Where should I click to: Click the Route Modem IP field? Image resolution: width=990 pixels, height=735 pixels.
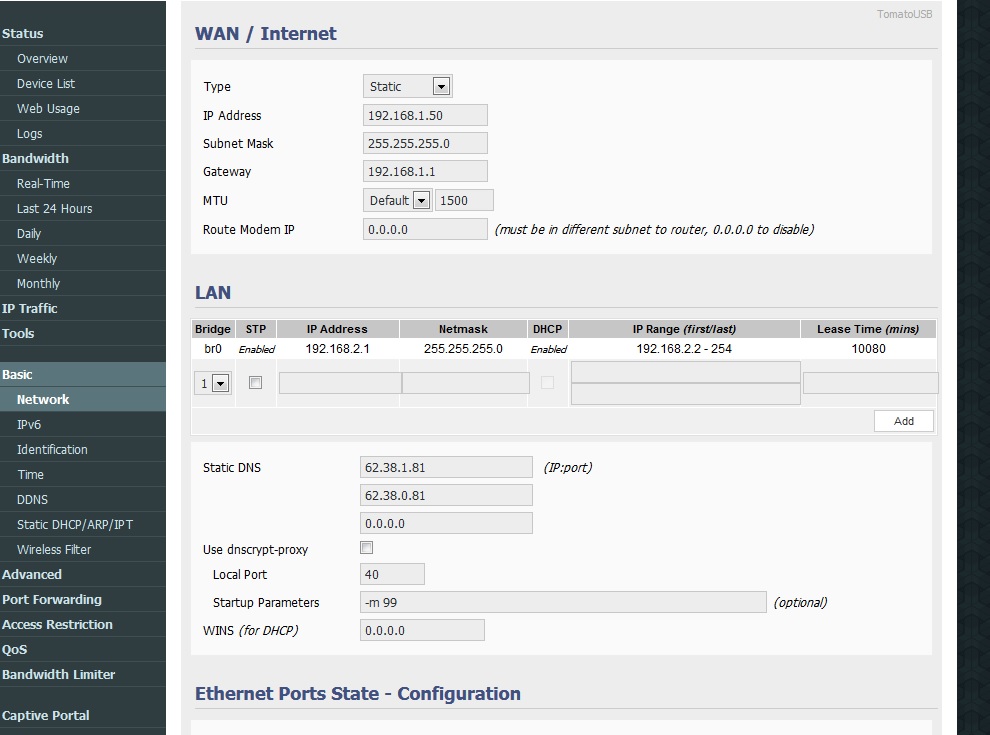click(425, 229)
